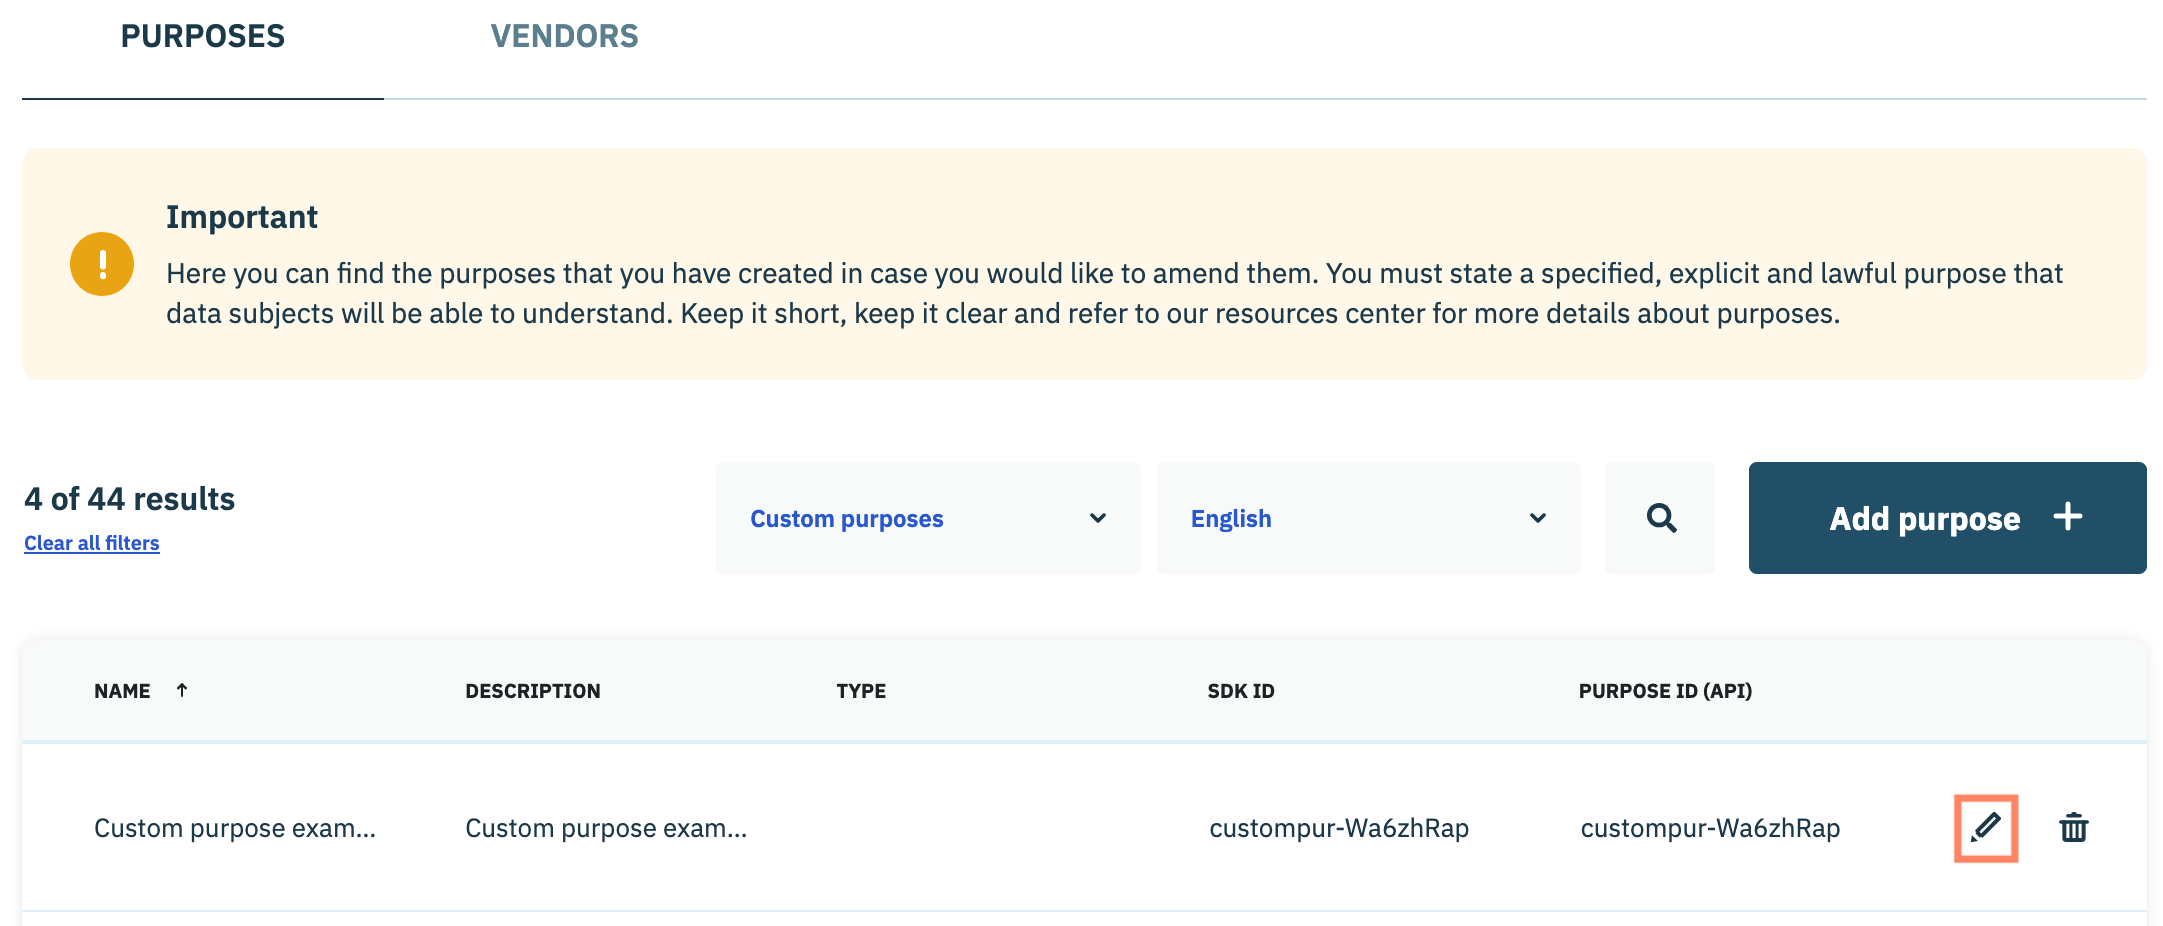Click the SDK ID value custompur-Wa6zhRap

[x=1338, y=828]
